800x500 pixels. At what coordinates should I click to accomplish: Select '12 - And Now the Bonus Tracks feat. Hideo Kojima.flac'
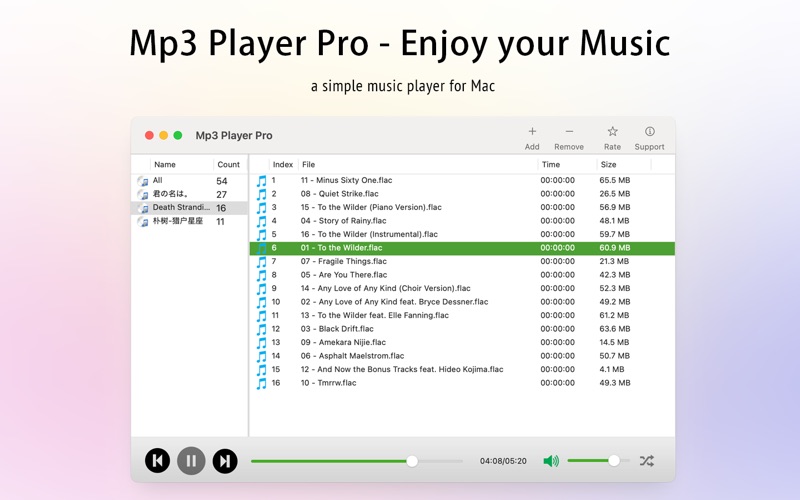coord(402,369)
